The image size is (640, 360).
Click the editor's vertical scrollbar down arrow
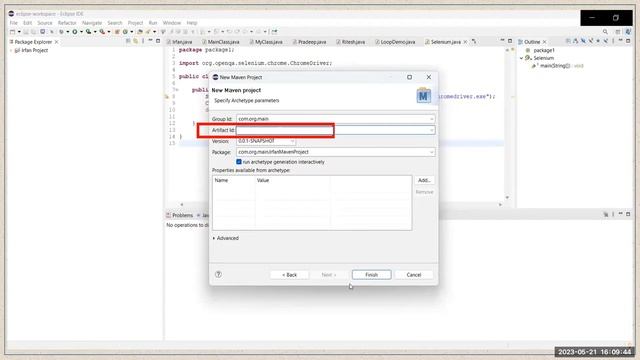tap(507, 198)
